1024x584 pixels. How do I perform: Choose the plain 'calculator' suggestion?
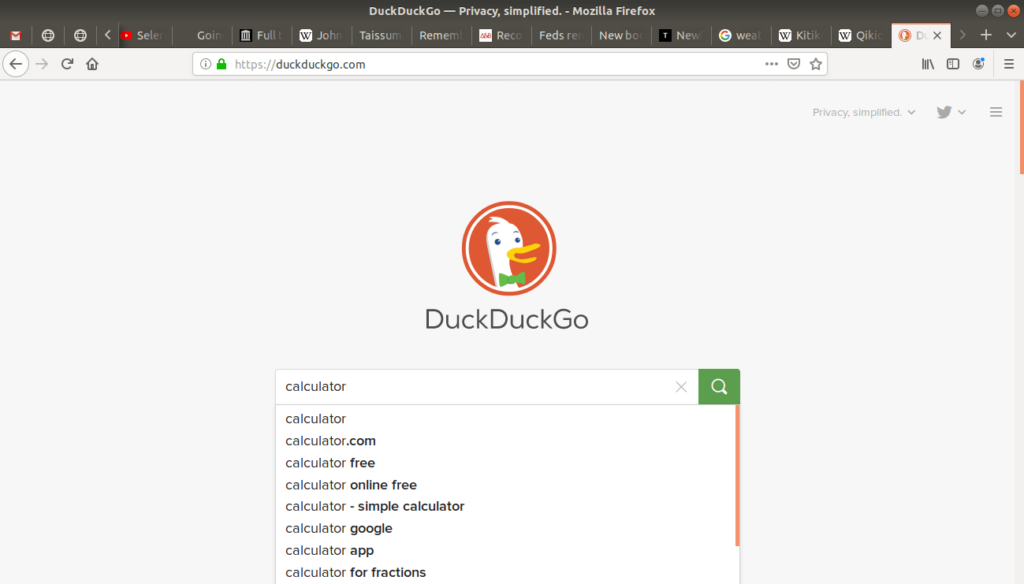click(x=506, y=419)
